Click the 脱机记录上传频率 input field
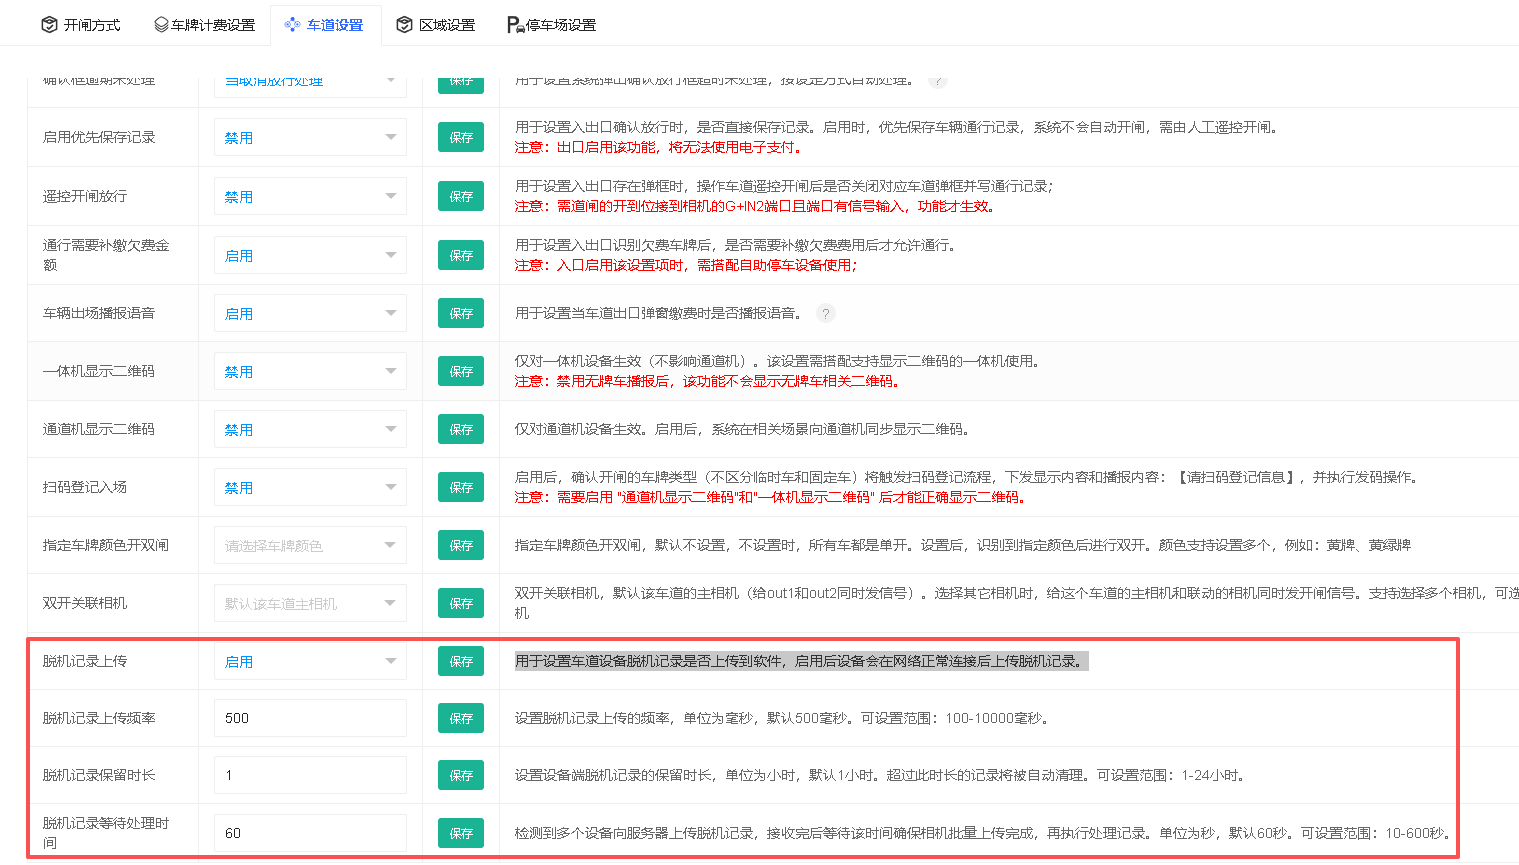The width and height of the screenshot is (1519, 865). [x=310, y=718]
